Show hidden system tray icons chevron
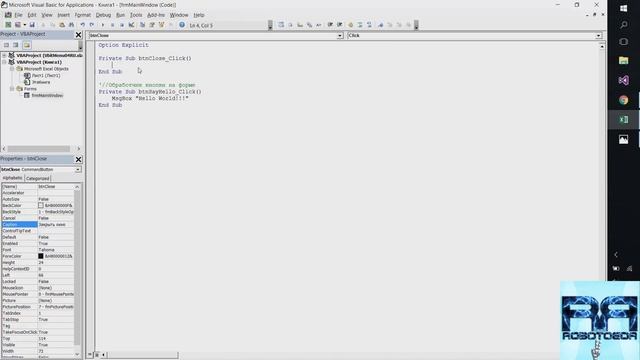Viewport: 640px width, 360px height. coord(616,255)
